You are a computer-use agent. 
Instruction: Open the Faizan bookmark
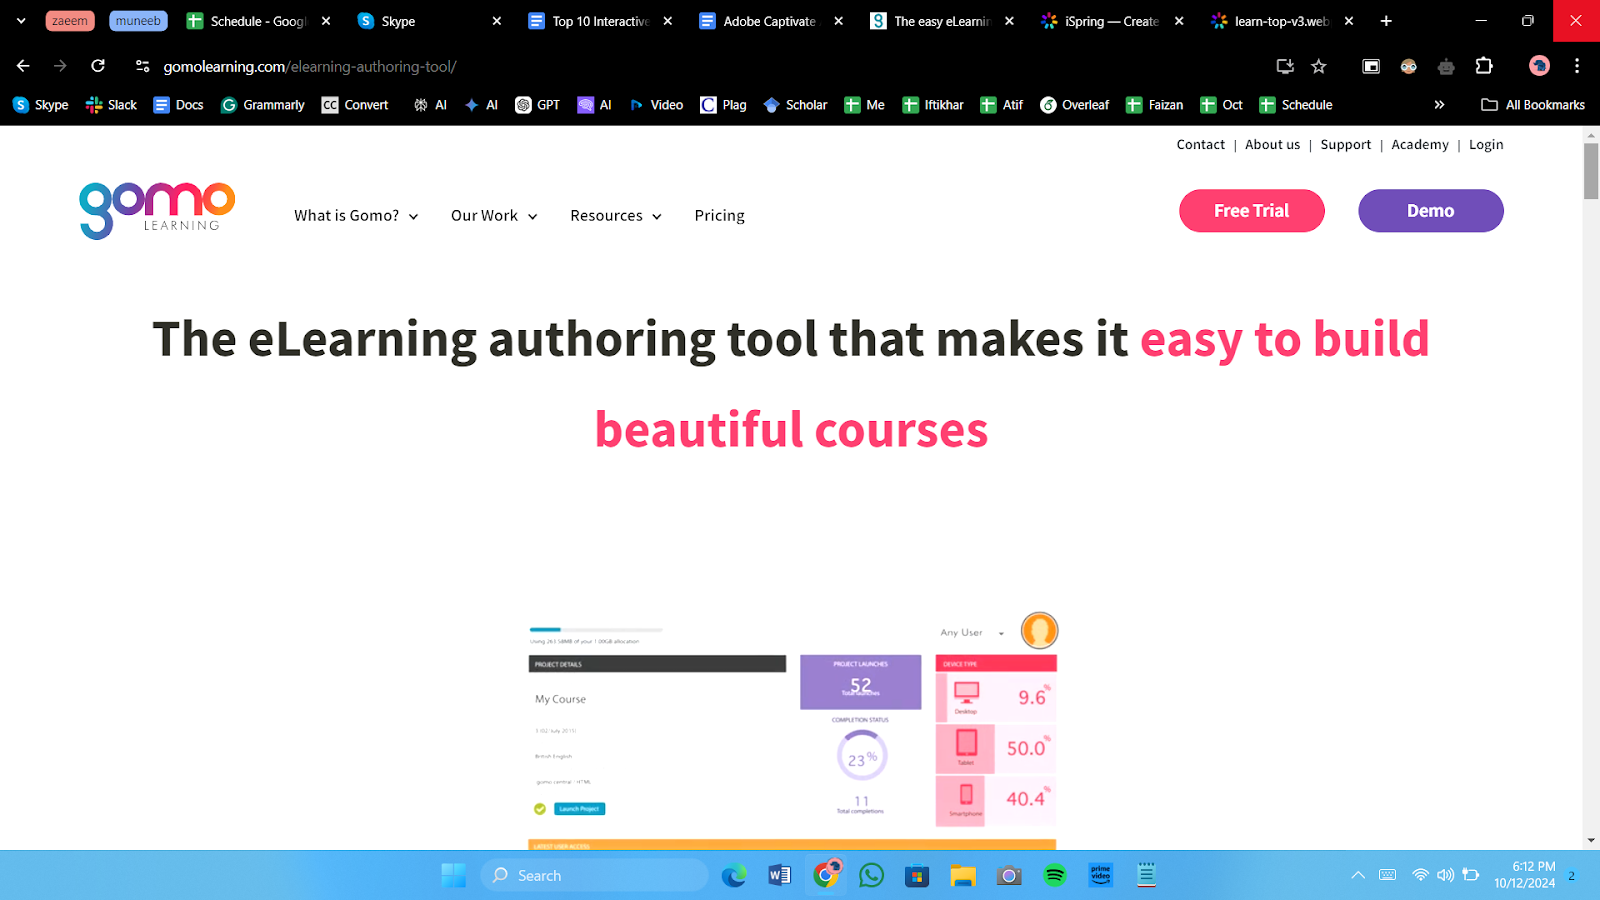pos(1155,105)
